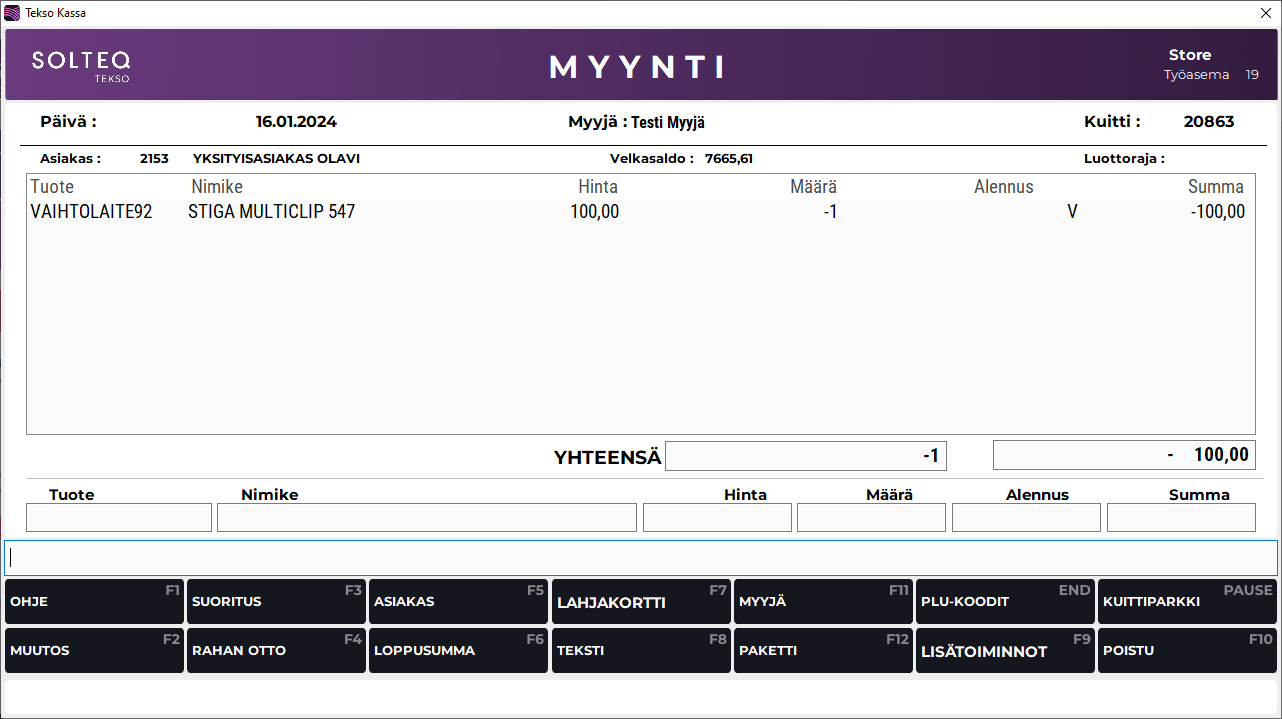
Task: Click the Hinta price input field
Action: point(717,518)
